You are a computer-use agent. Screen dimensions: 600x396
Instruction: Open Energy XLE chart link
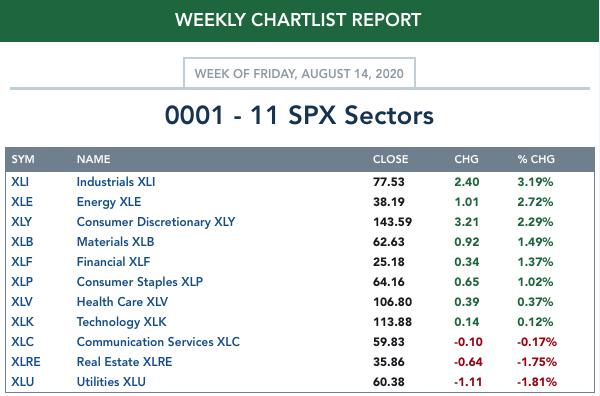pyautogui.click(x=109, y=202)
